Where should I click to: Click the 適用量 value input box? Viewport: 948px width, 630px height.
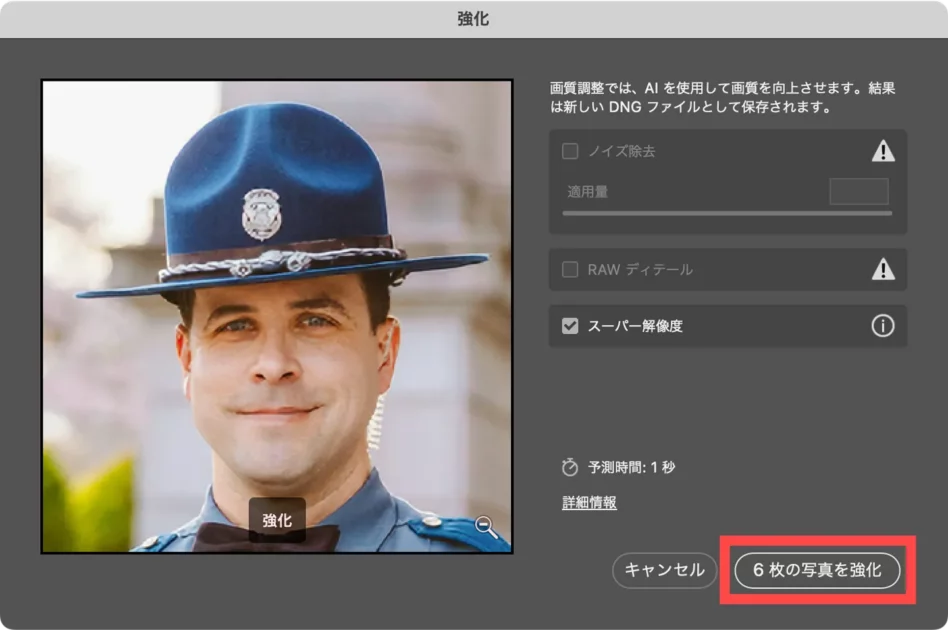point(858,191)
